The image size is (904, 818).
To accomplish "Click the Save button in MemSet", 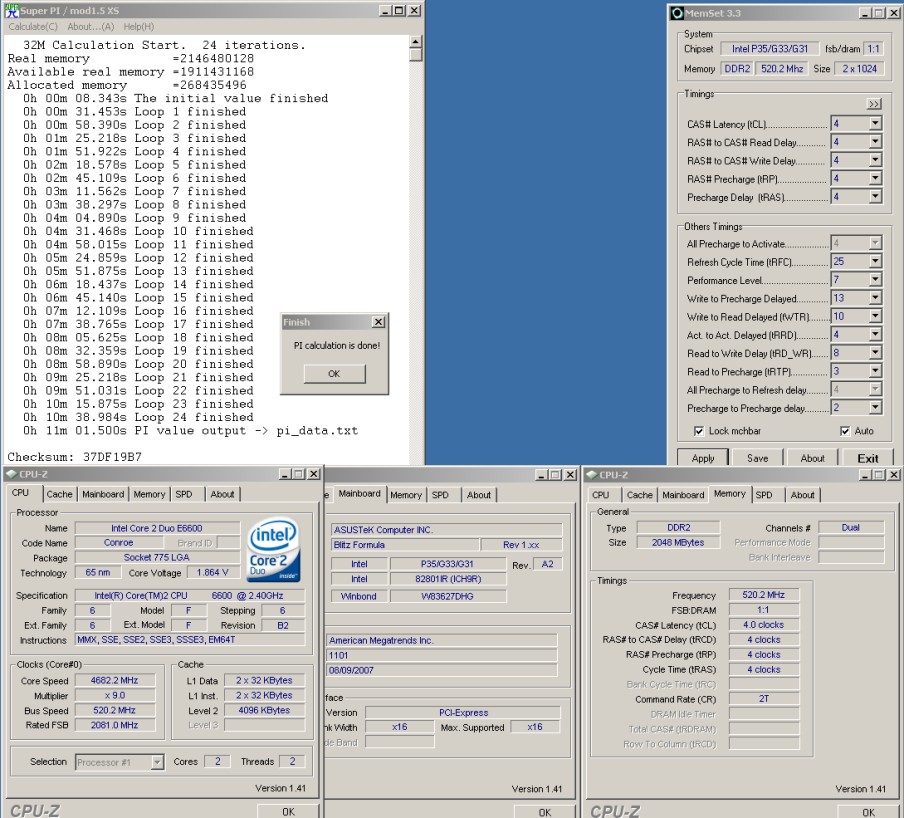I will click(x=757, y=458).
